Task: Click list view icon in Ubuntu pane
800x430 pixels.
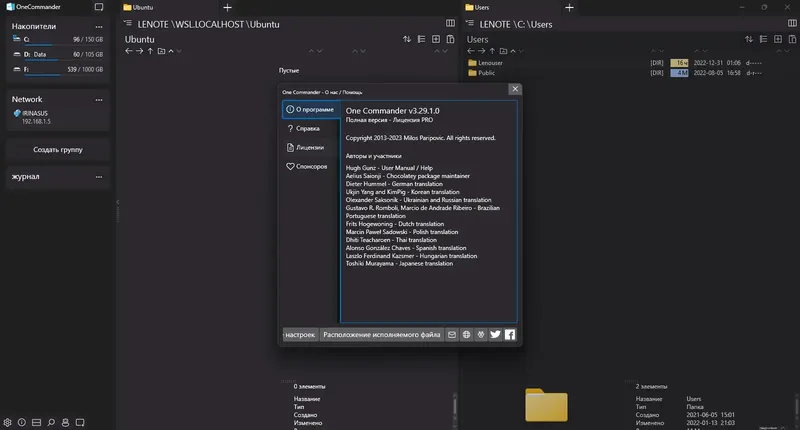Action: (421, 39)
